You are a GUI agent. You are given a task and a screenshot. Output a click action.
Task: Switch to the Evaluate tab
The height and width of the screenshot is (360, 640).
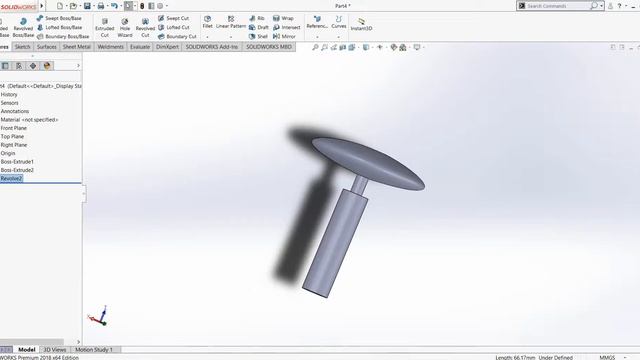pos(140,47)
